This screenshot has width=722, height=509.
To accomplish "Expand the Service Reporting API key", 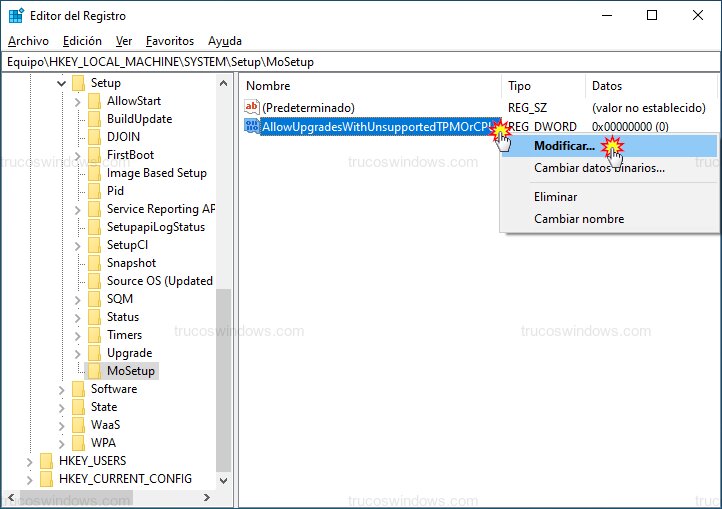I will point(77,210).
